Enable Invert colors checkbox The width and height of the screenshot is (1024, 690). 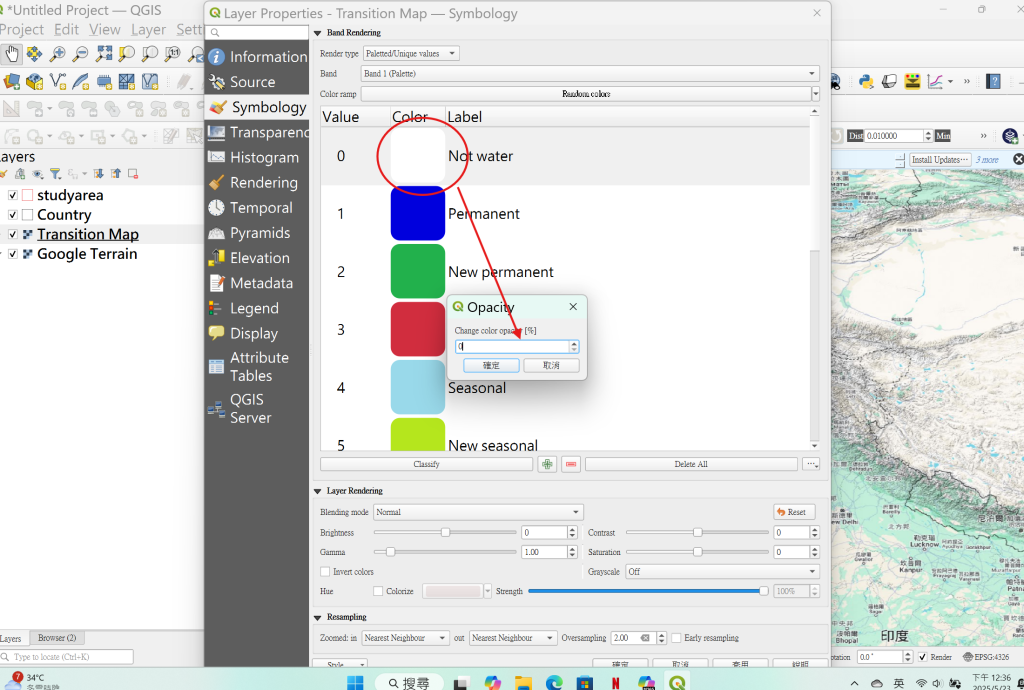coord(325,572)
